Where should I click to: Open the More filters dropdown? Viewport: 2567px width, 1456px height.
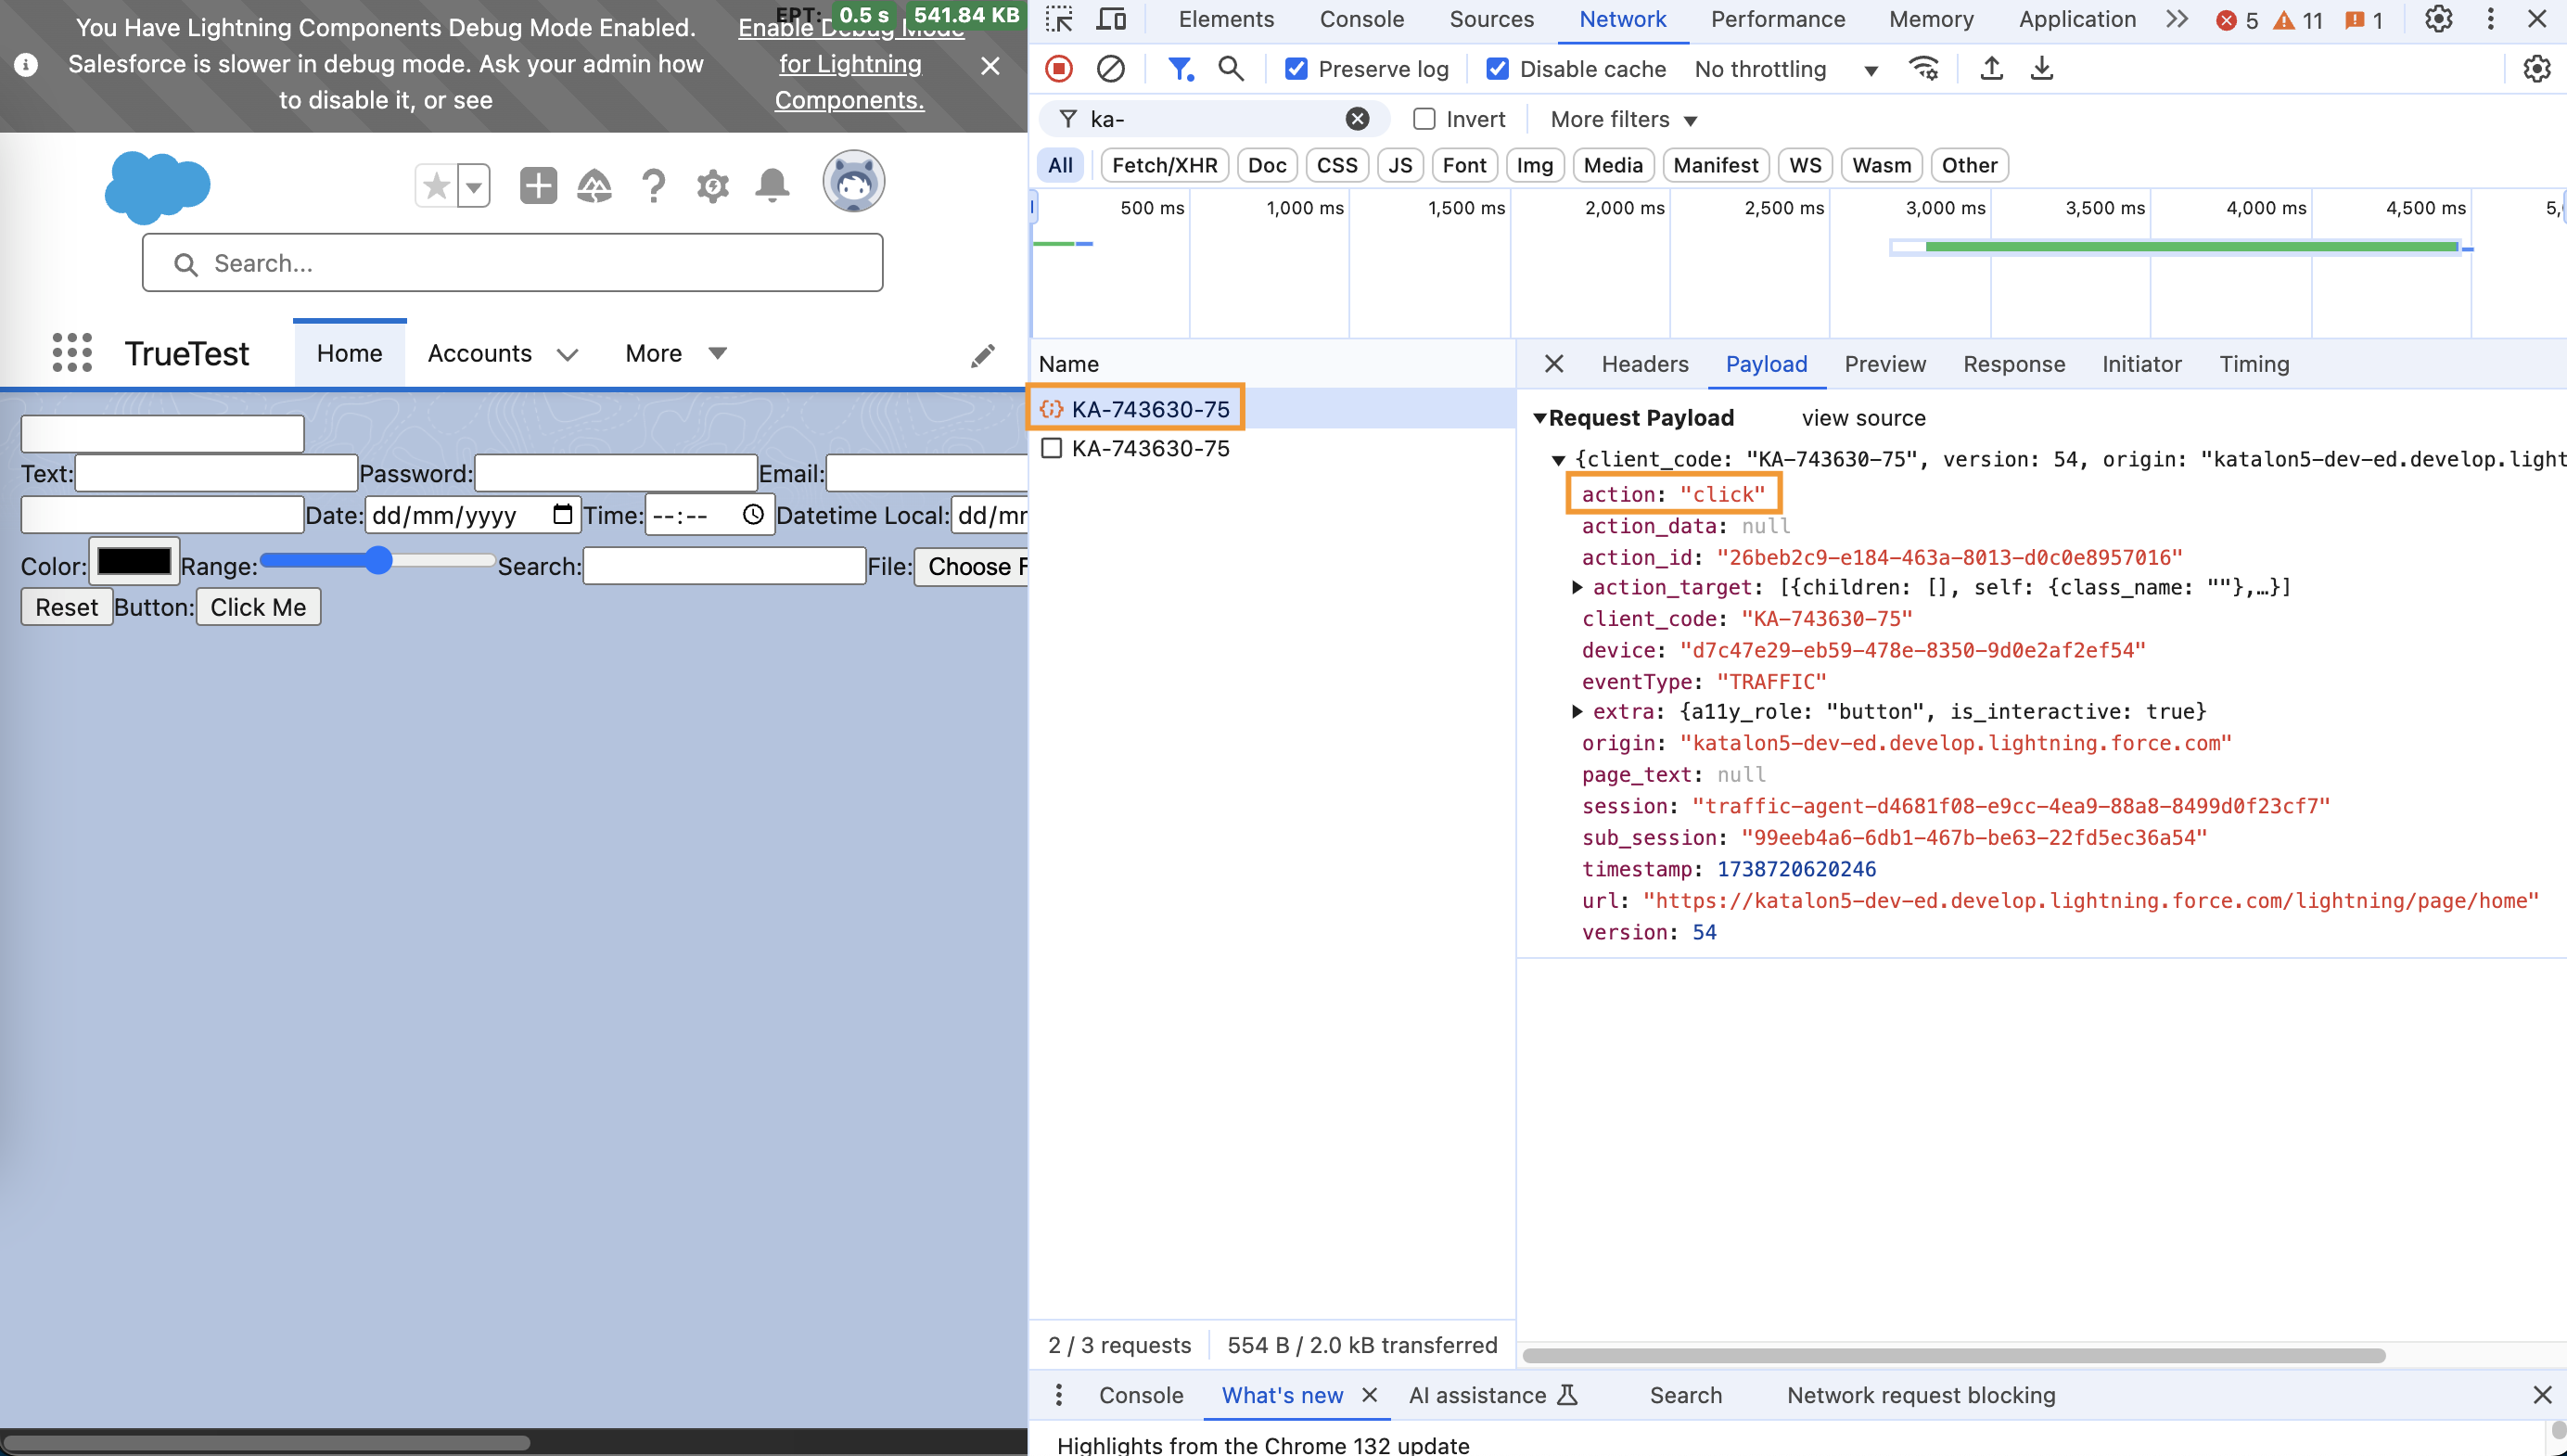point(1623,119)
